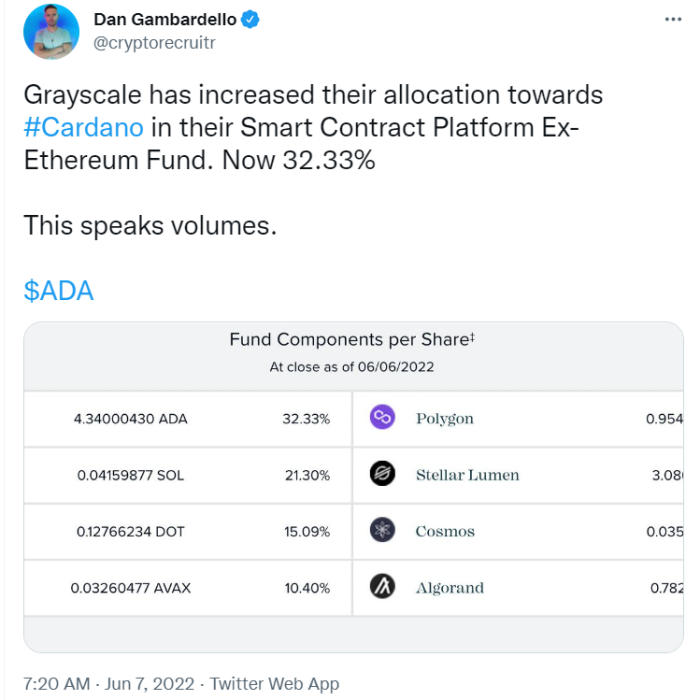Viewport: 700px width, 700px height.
Task: Click the Cosmos name in the table
Action: click(445, 531)
